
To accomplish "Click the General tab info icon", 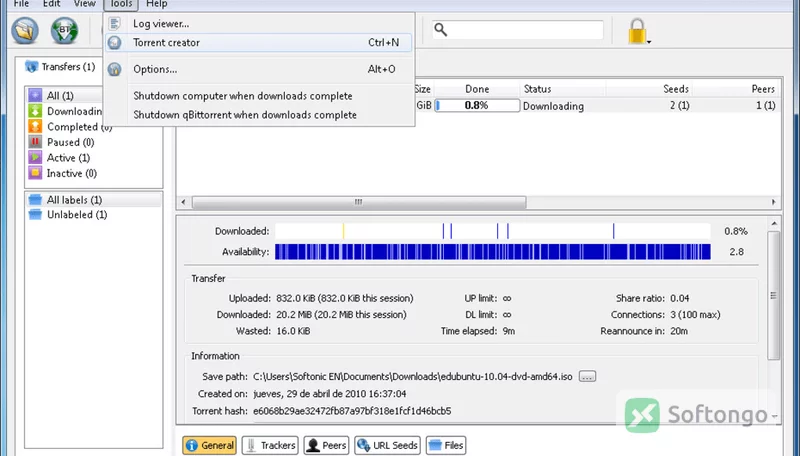I will 192,445.
